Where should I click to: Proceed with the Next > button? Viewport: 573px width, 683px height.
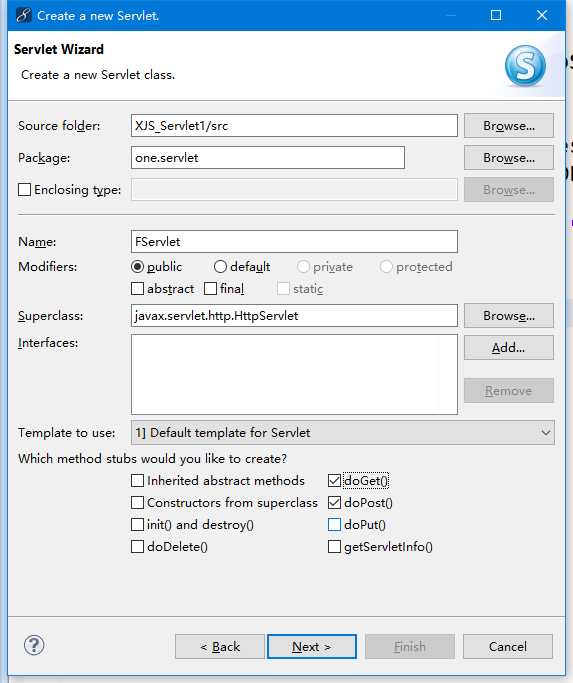[312, 646]
